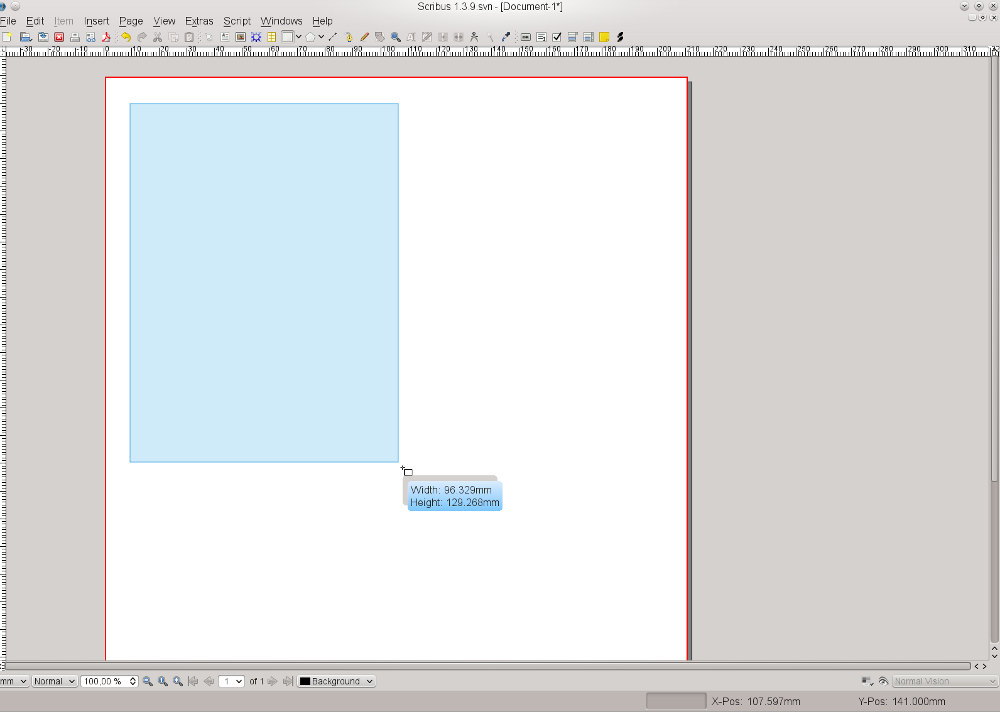Open the Insert menu
Image resolution: width=1000 pixels, height=712 pixels.
[97, 21]
